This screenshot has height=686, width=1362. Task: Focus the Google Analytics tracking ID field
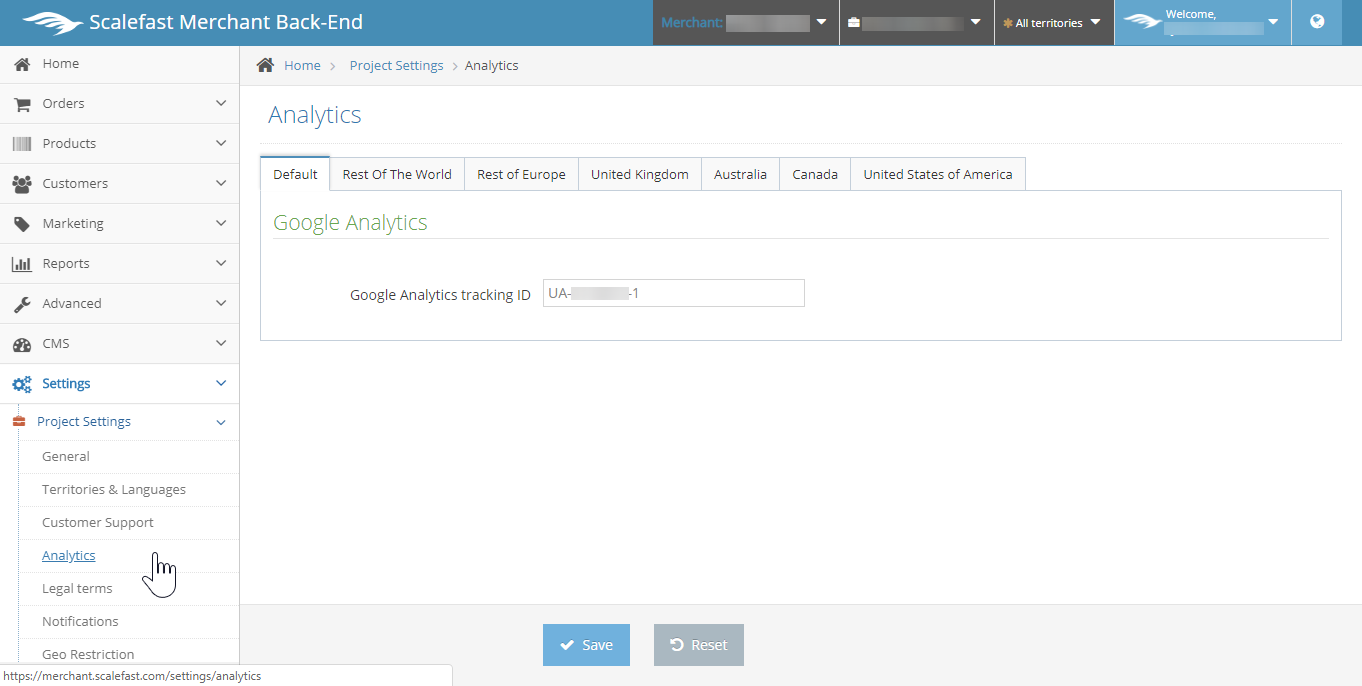pos(673,293)
